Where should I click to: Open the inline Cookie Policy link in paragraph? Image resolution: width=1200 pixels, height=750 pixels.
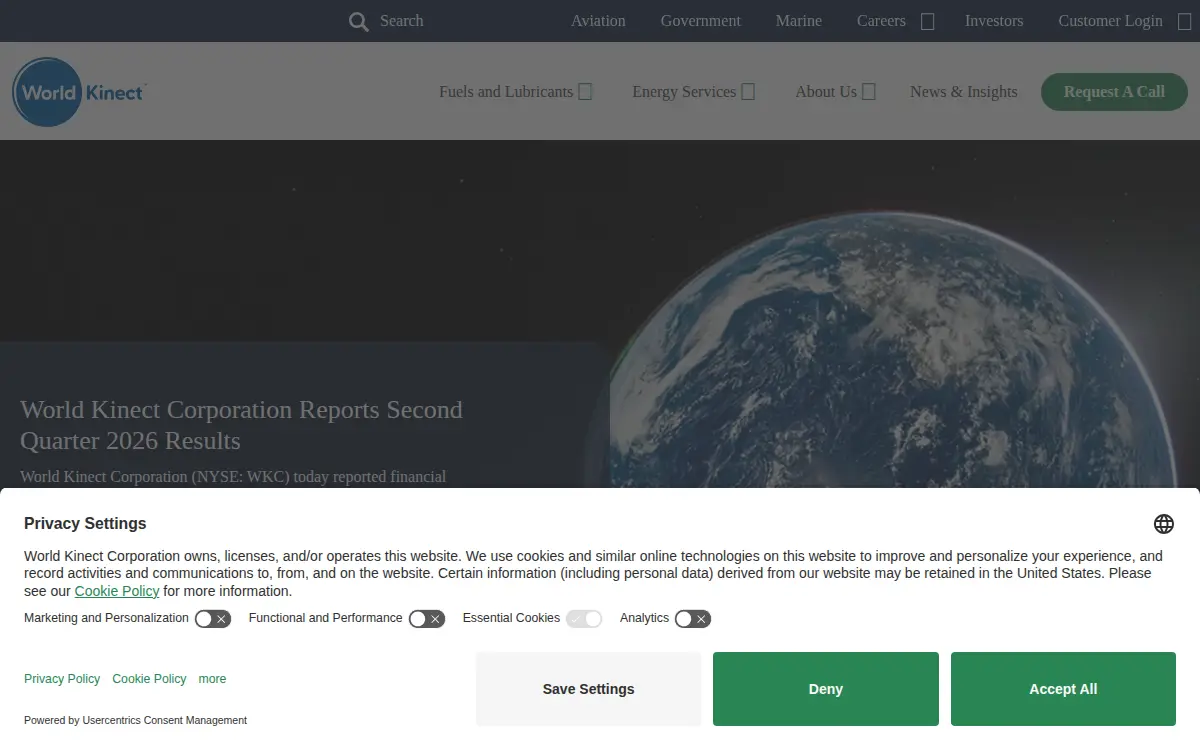(117, 591)
